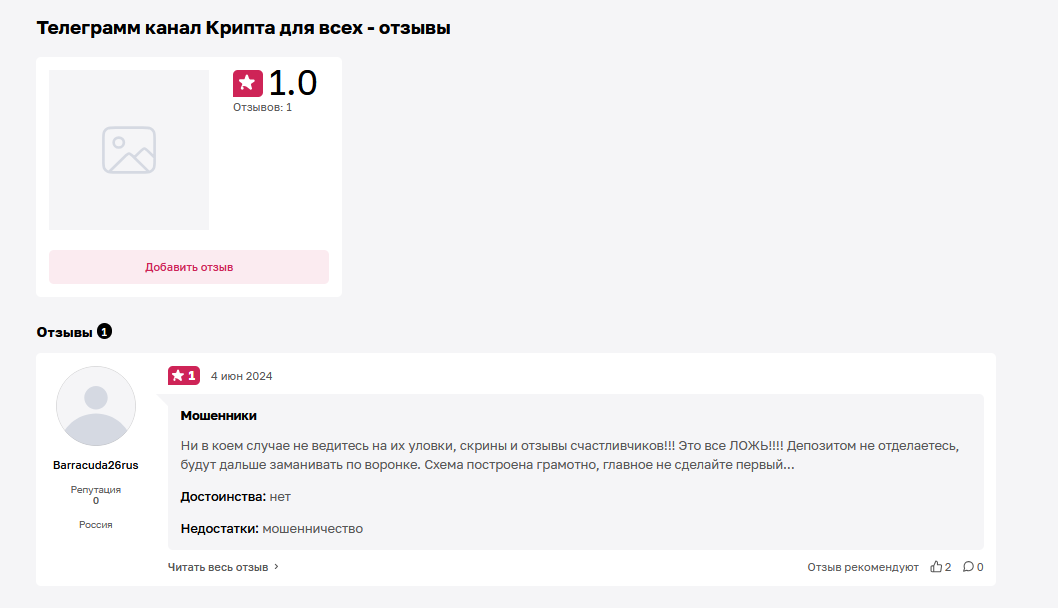Click the review body text
1058x608 pixels.
pos(569,455)
